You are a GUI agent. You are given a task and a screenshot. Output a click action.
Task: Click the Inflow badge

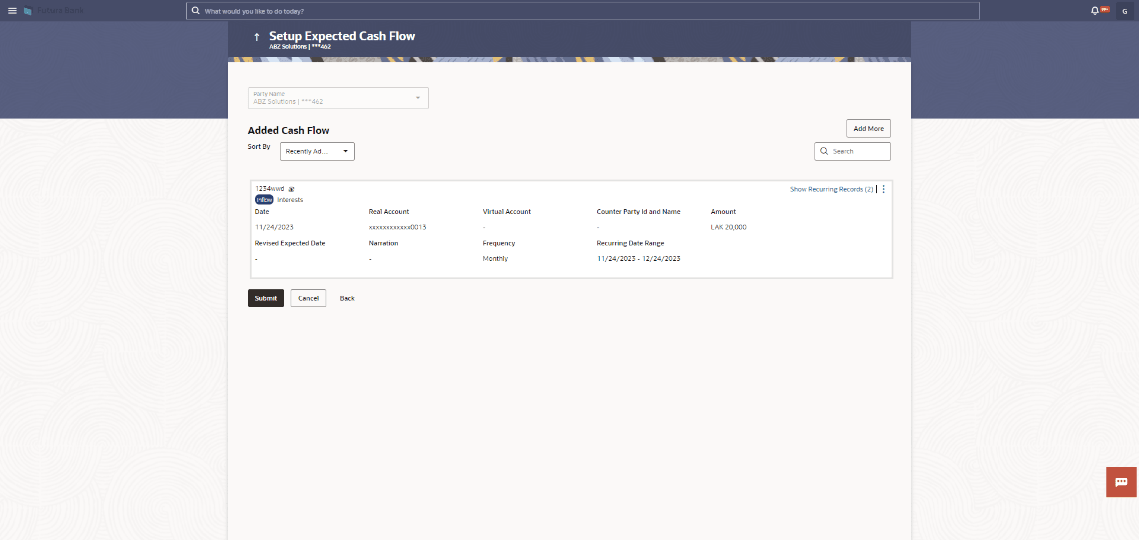click(x=264, y=199)
